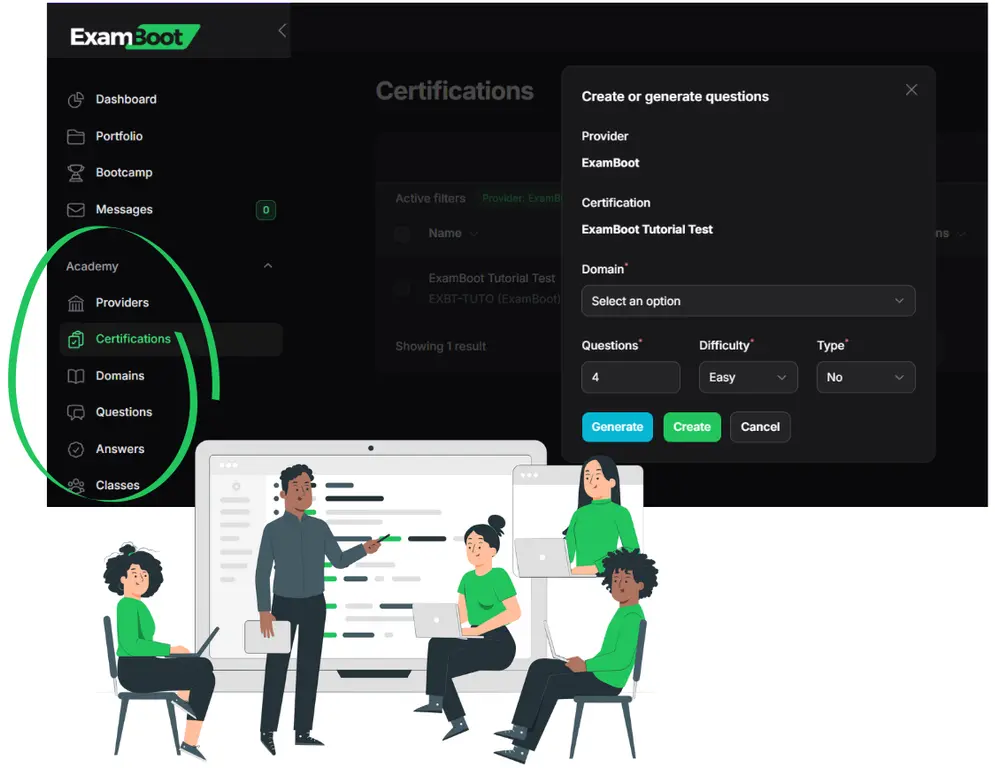Open the Type dropdown set to No
Viewport: 995px width, 768px height.
tap(865, 377)
